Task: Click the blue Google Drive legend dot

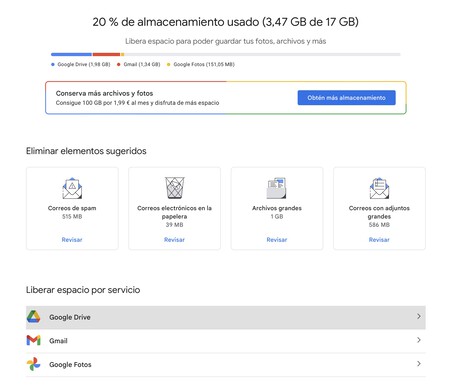Action: click(53, 64)
